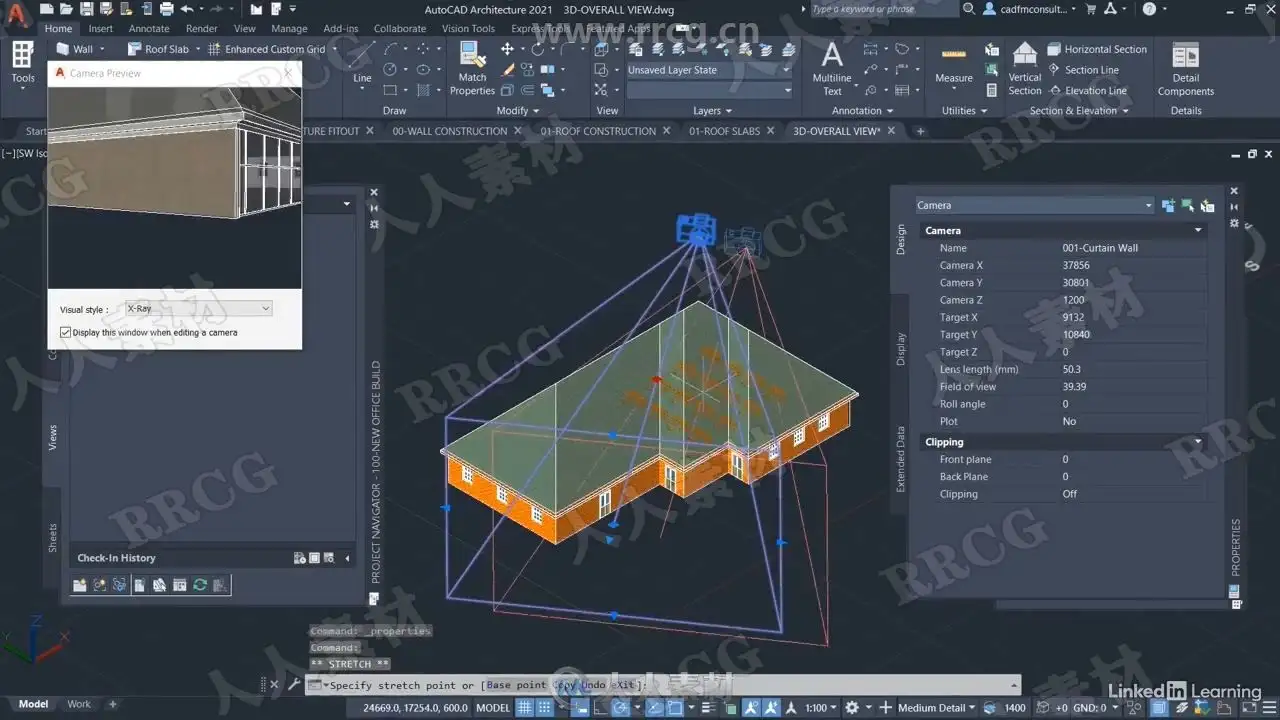The height and width of the screenshot is (720, 1280).
Task: Open Visual style X-Ray dropdown
Action: (198, 309)
